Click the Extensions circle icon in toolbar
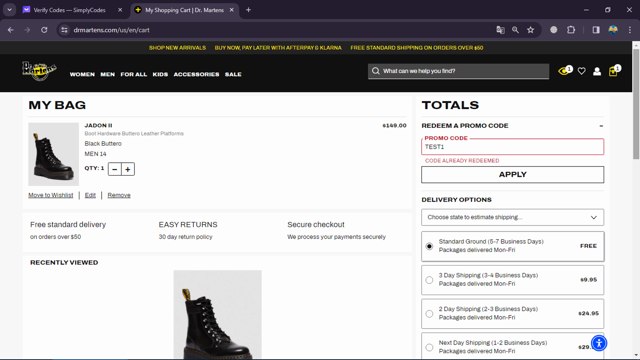 (x=553, y=30)
